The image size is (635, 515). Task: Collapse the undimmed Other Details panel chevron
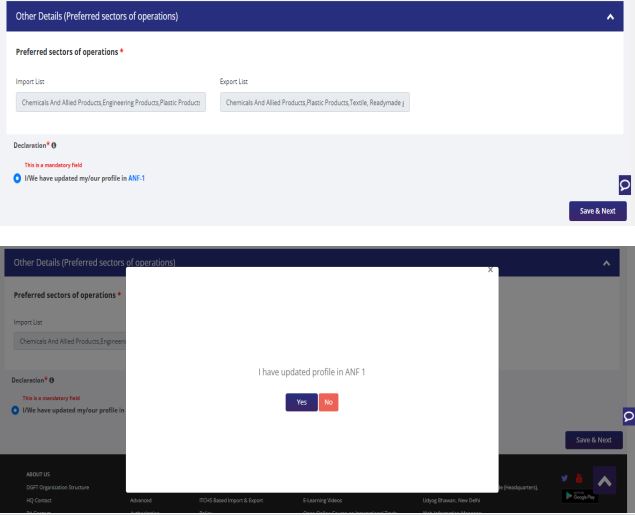tap(610, 17)
